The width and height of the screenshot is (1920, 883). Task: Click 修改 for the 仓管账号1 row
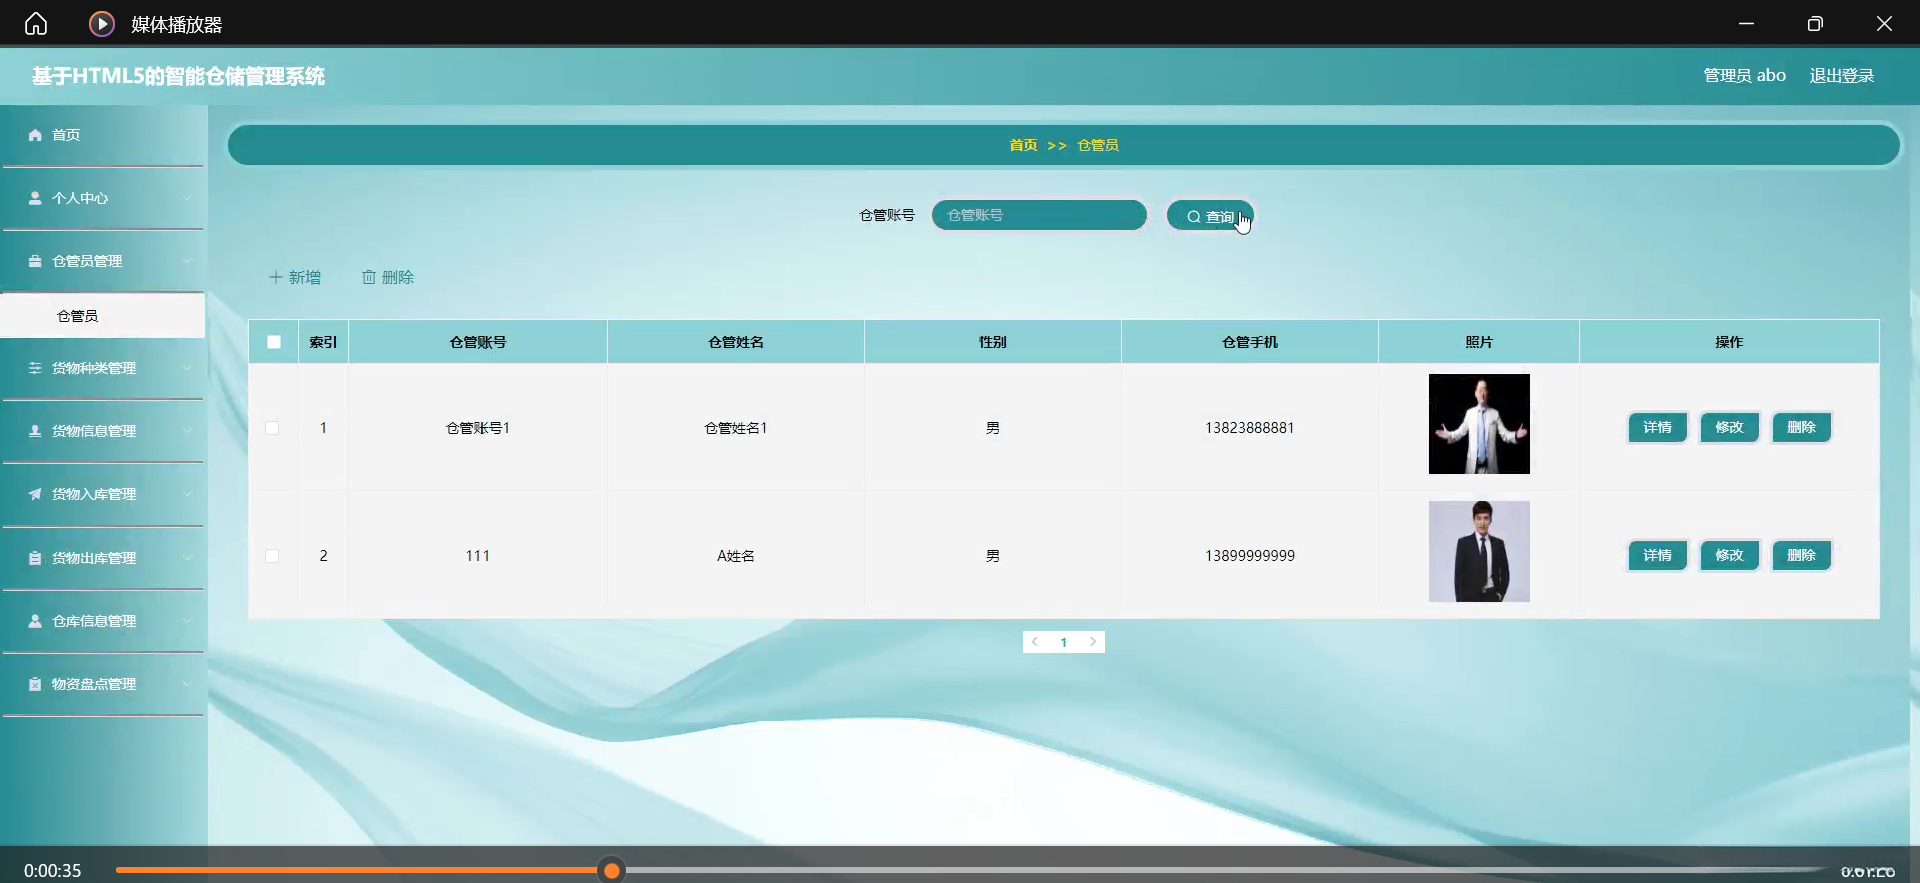click(x=1729, y=428)
